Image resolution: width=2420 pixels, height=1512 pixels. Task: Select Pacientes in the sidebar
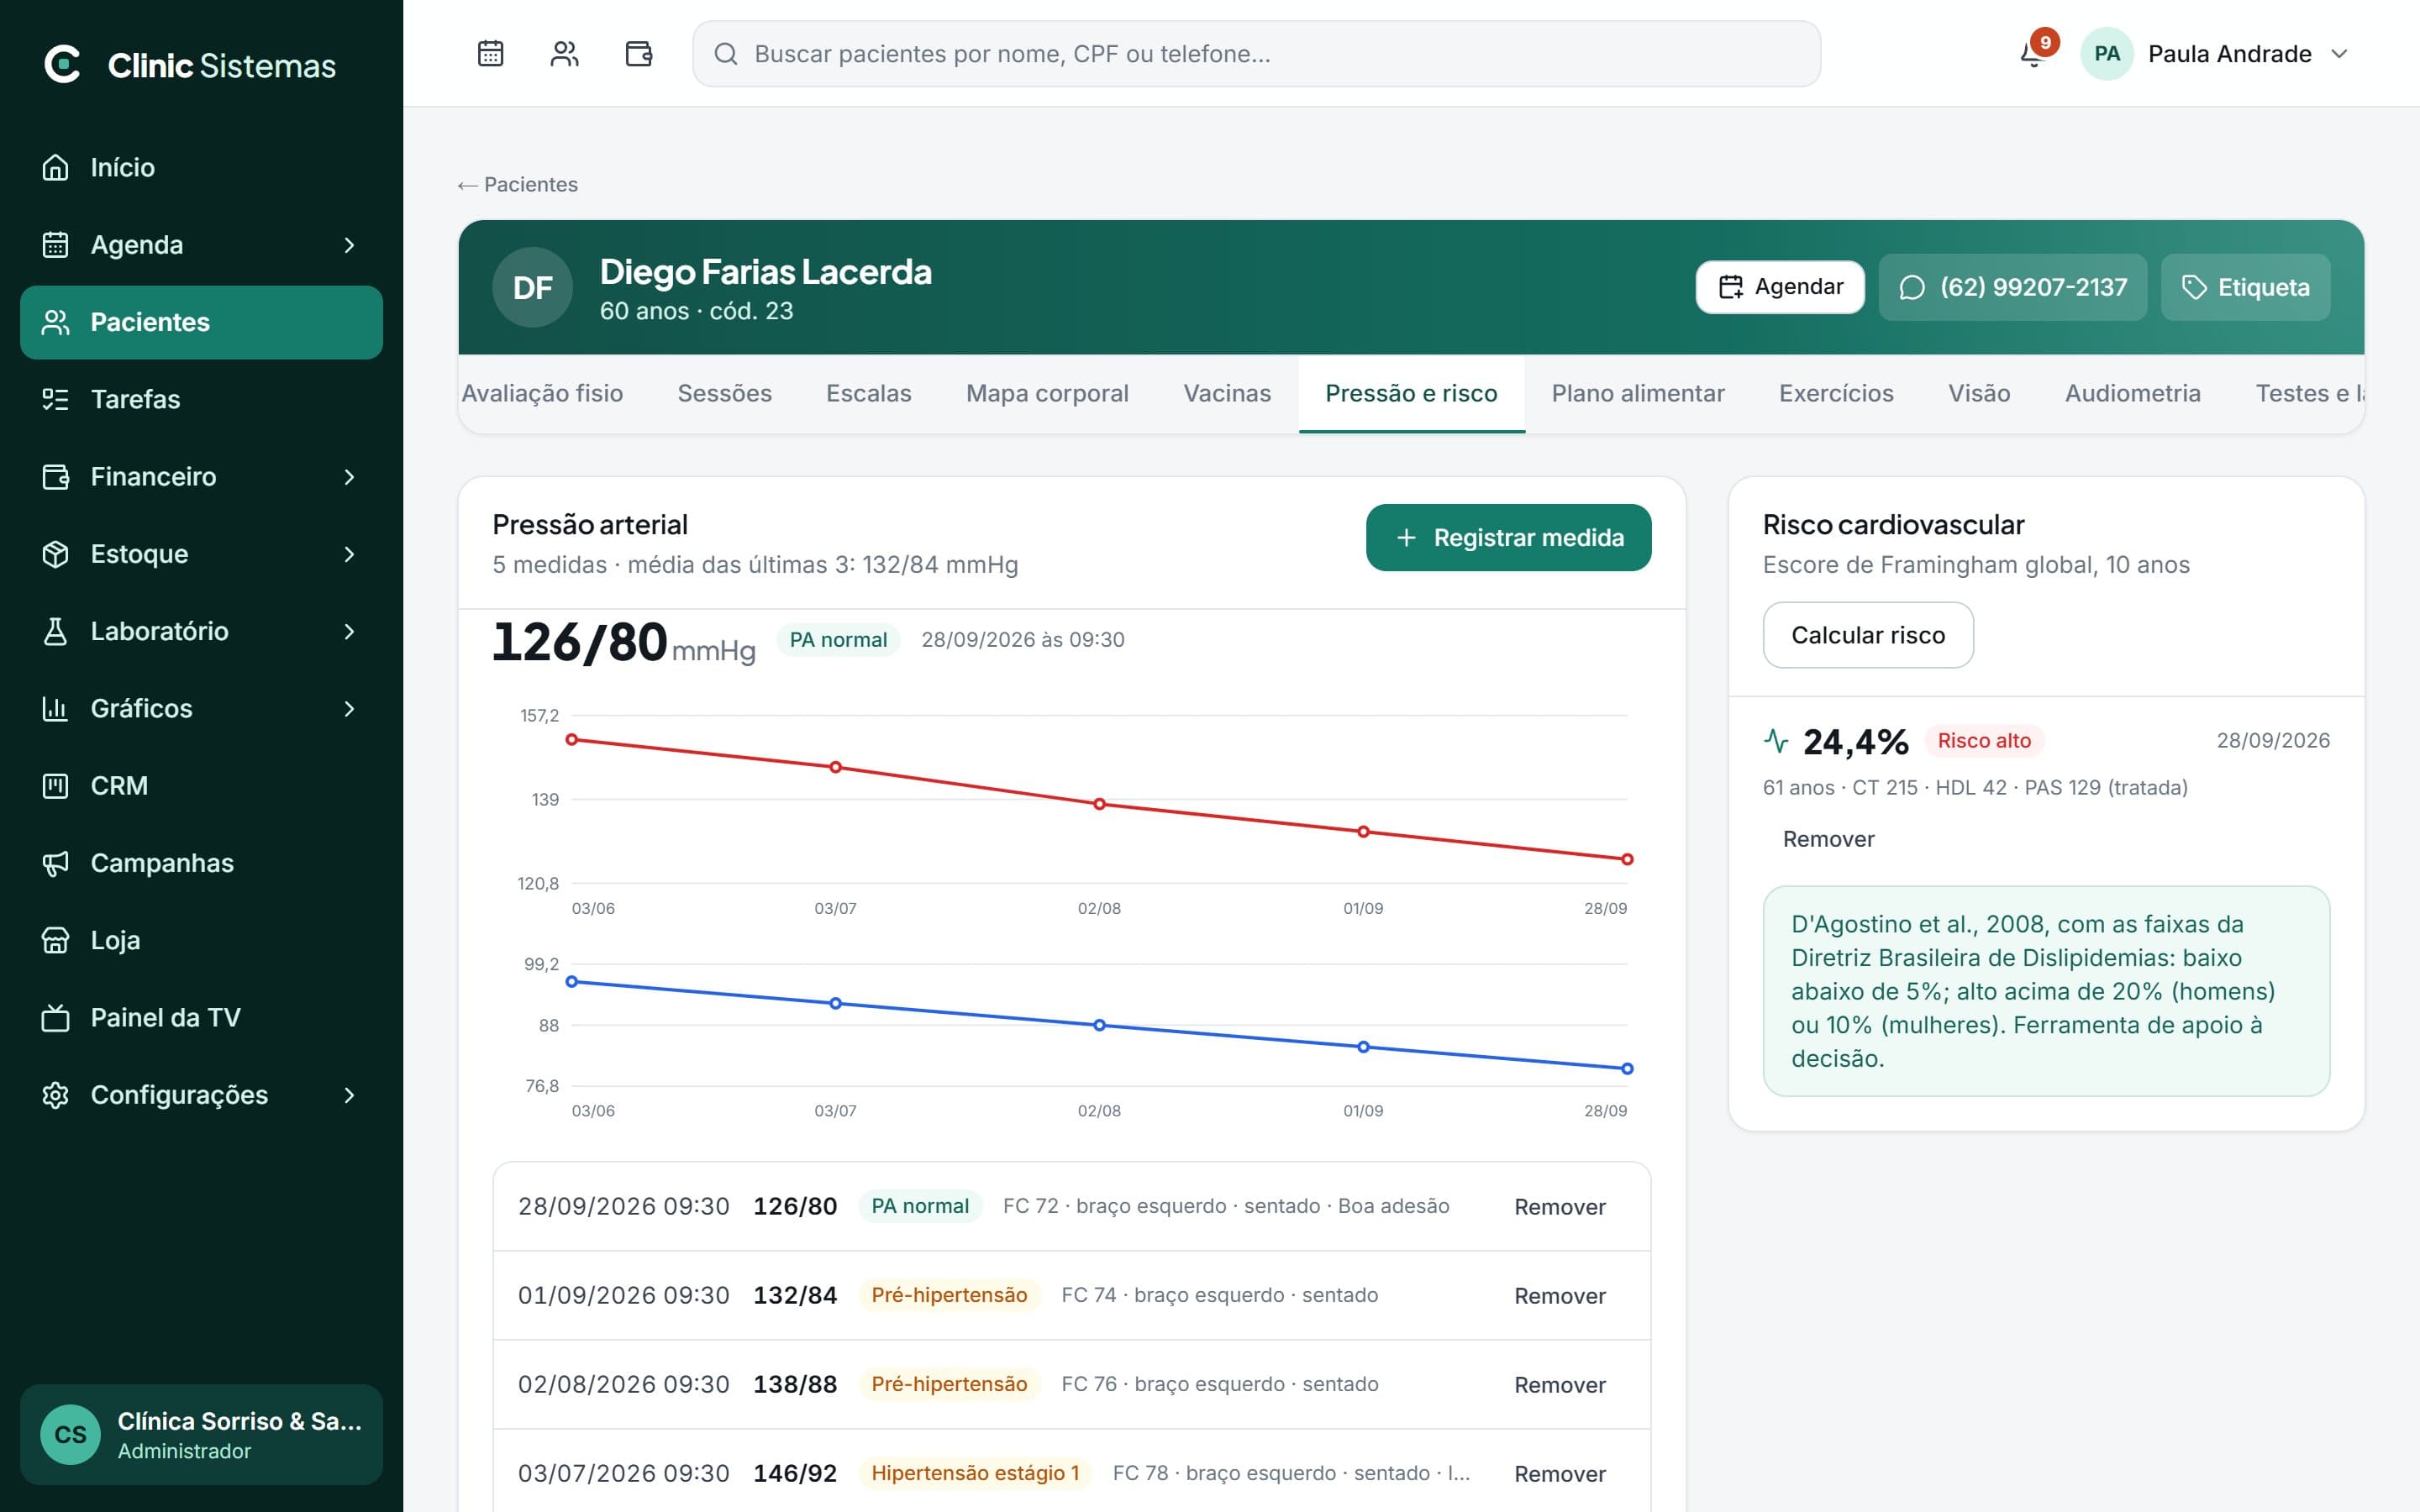[x=201, y=322]
